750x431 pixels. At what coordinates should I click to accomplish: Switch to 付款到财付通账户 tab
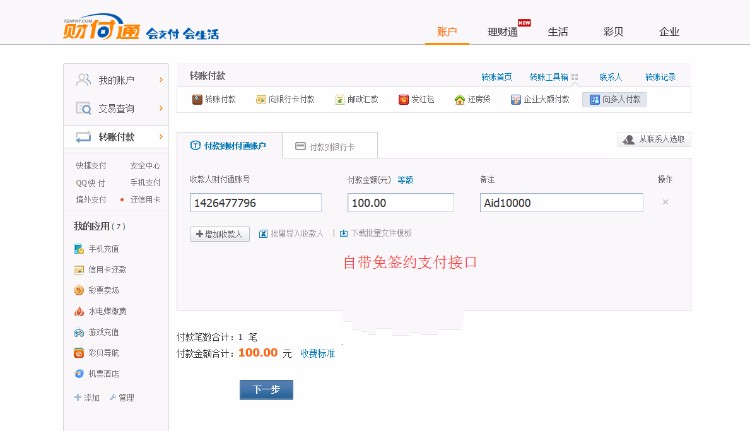click(229, 145)
